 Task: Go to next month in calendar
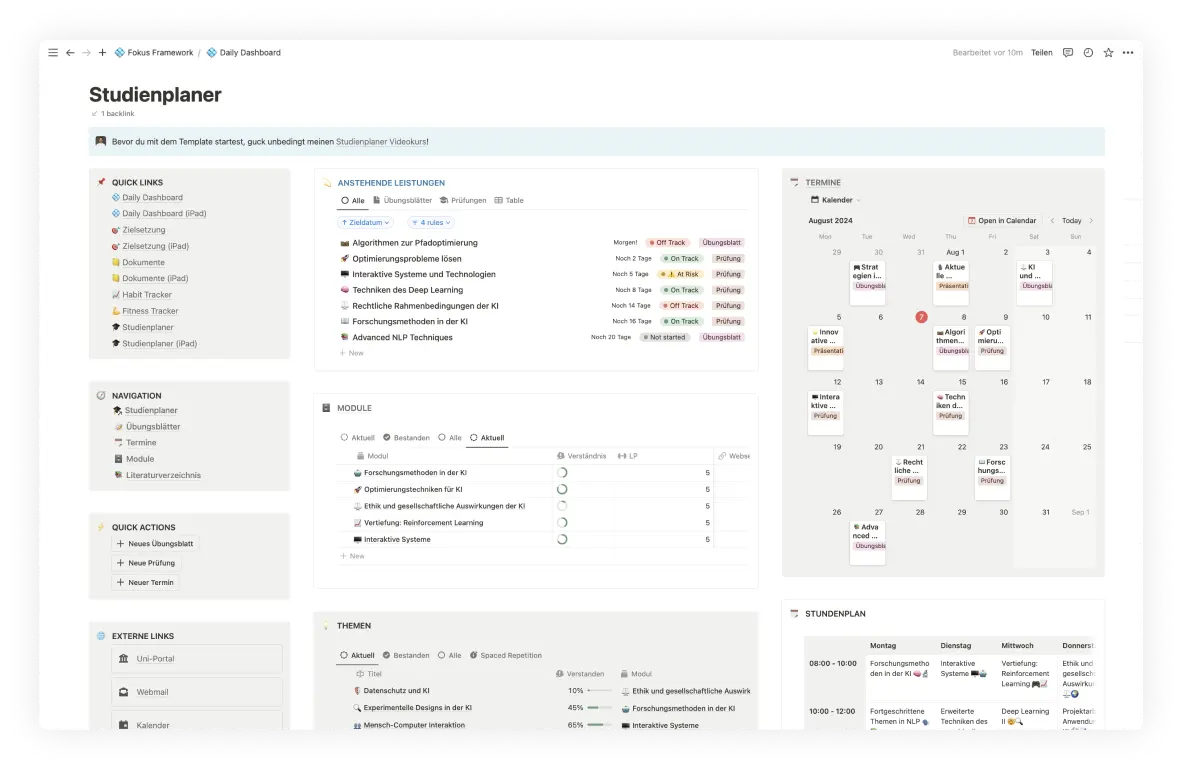point(1090,220)
